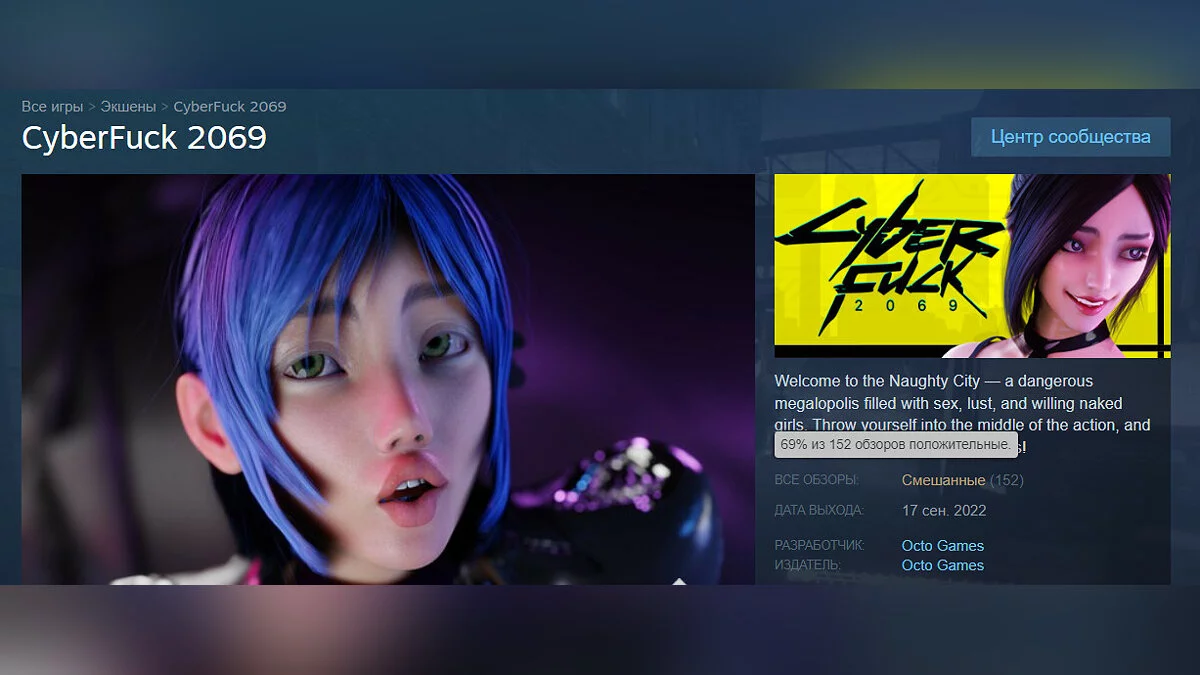The image size is (1200, 675).
Task: Click the 'ВСЕ ОБЗОРЫ:' label
Action: click(x=816, y=480)
